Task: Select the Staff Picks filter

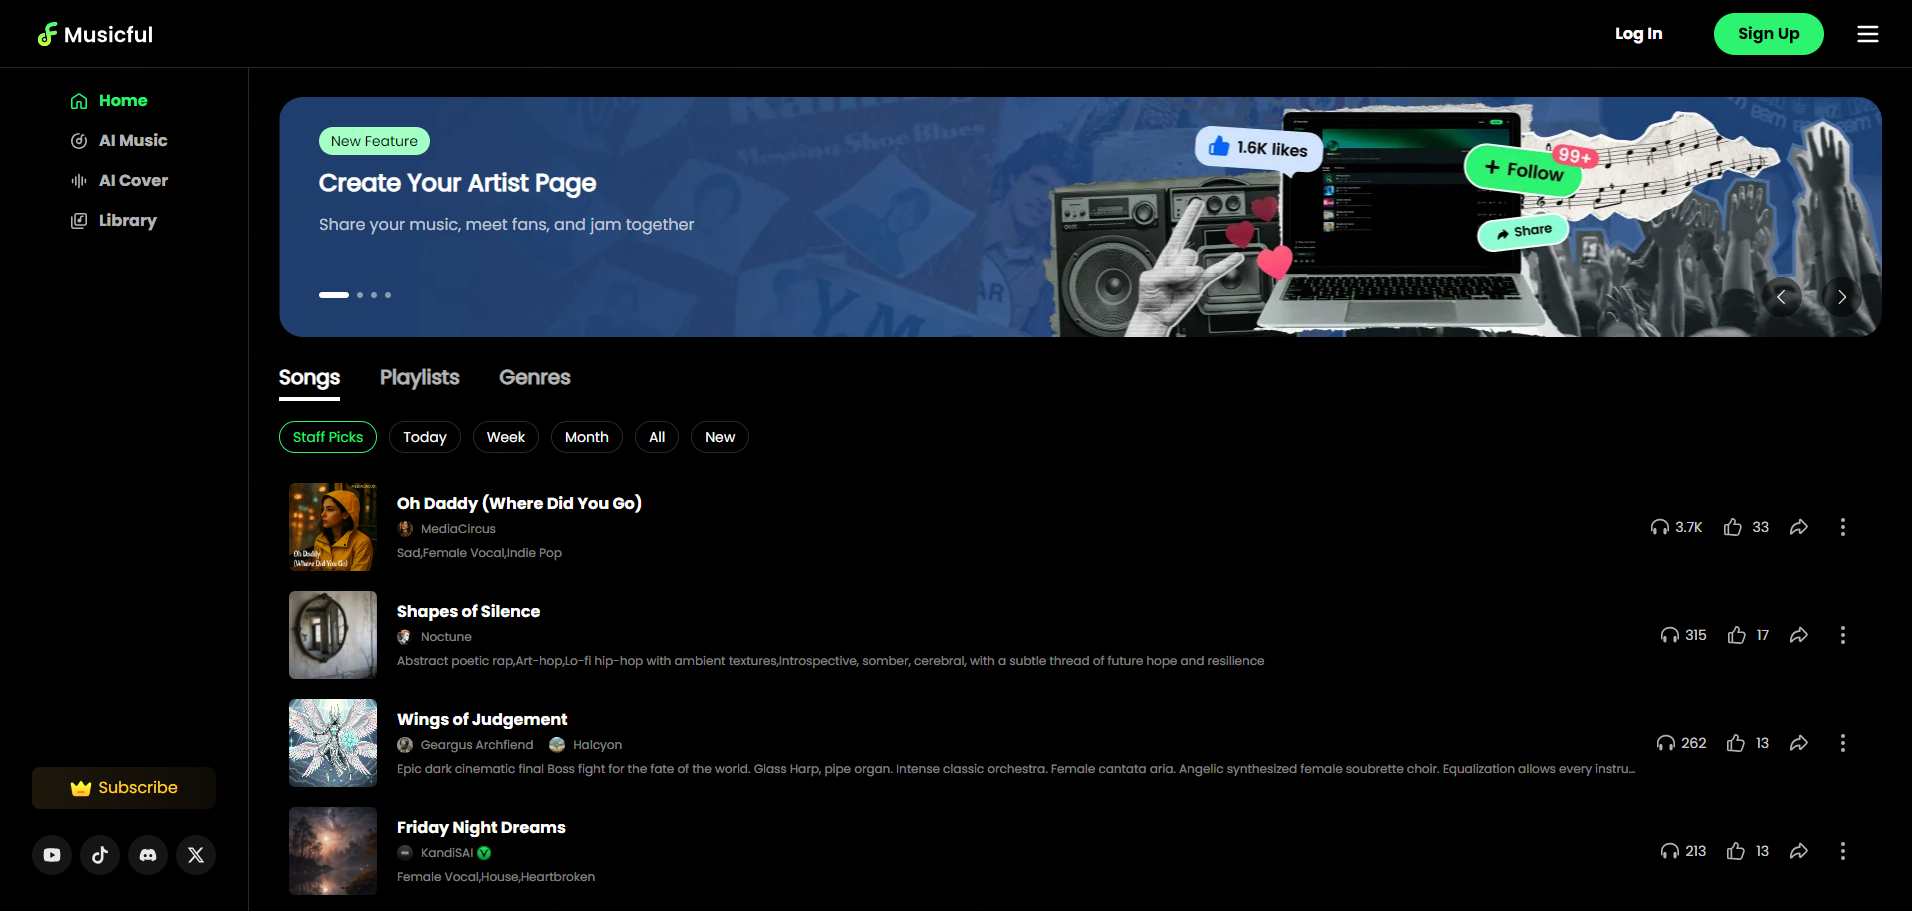Action: click(x=327, y=437)
